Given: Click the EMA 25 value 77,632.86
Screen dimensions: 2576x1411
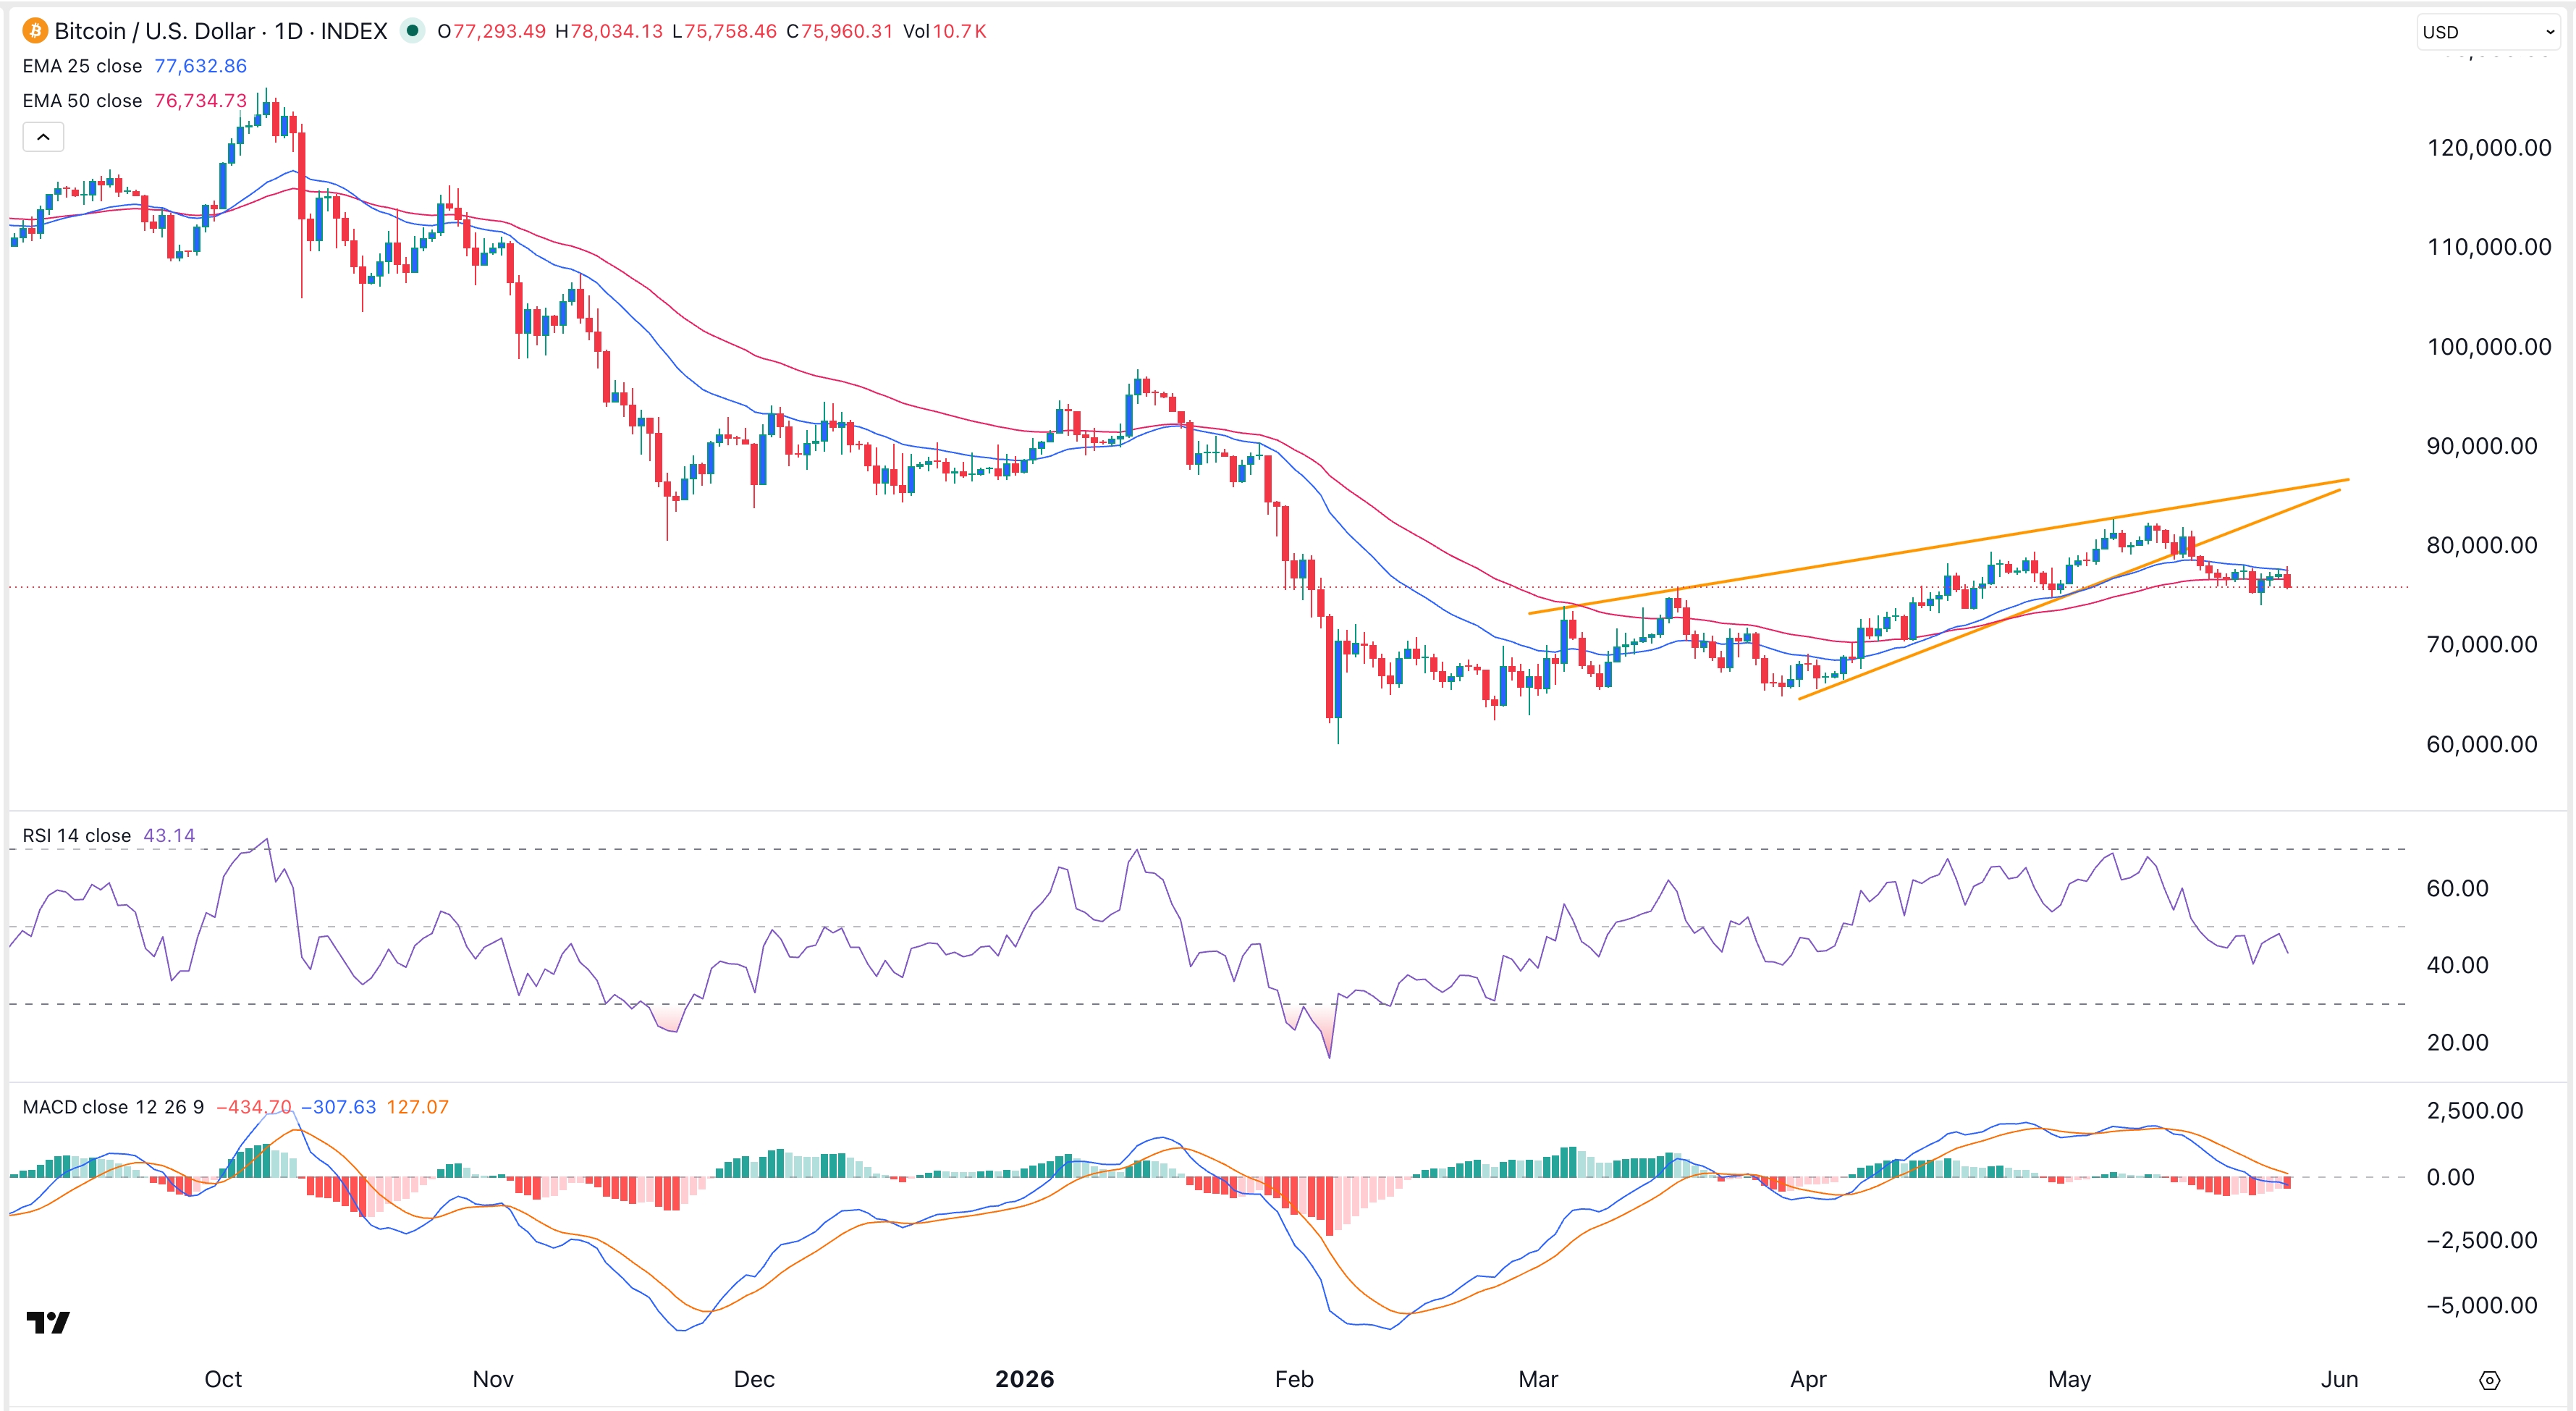Looking at the screenshot, I should pyautogui.click(x=200, y=66).
